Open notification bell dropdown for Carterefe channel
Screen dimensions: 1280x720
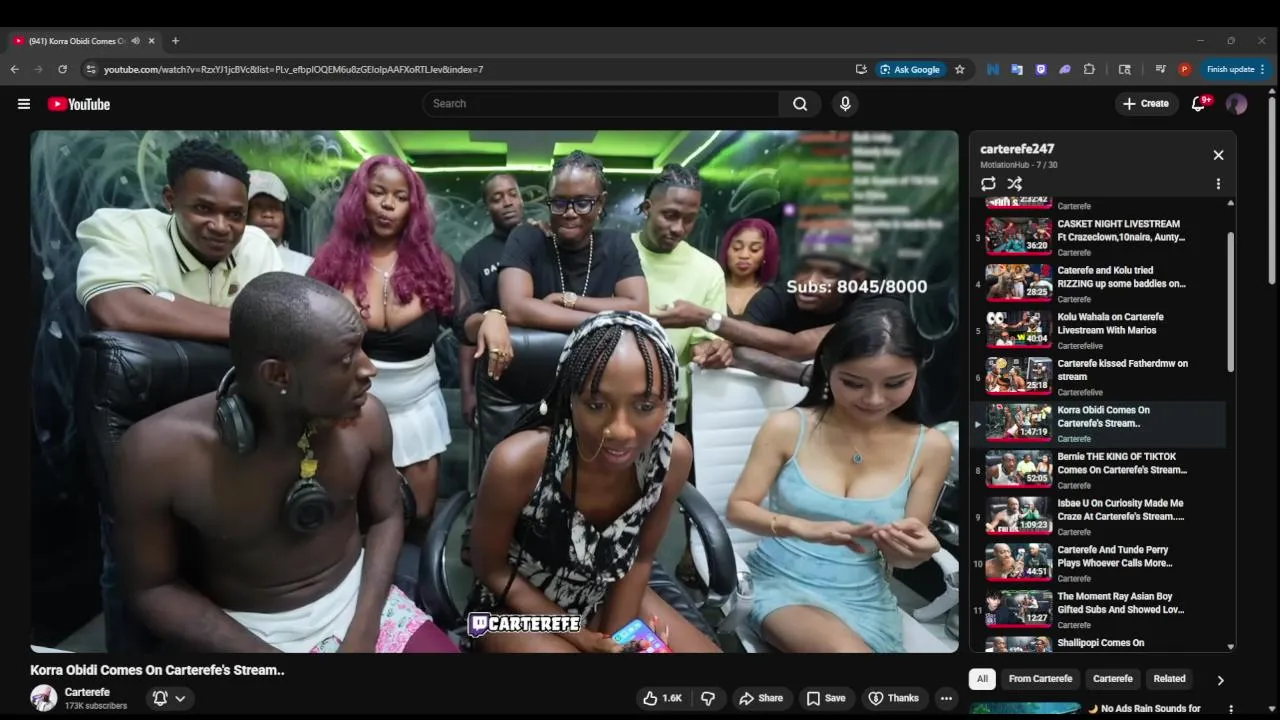click(x=168, y=698)
